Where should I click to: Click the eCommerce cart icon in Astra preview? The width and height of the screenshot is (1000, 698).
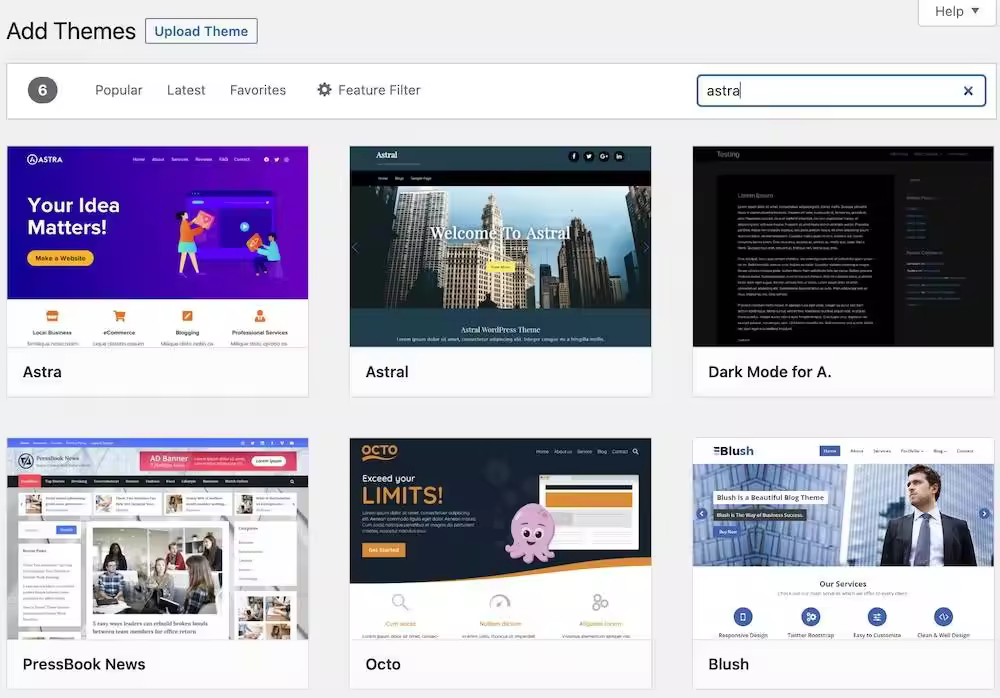(x=119, y=316)
